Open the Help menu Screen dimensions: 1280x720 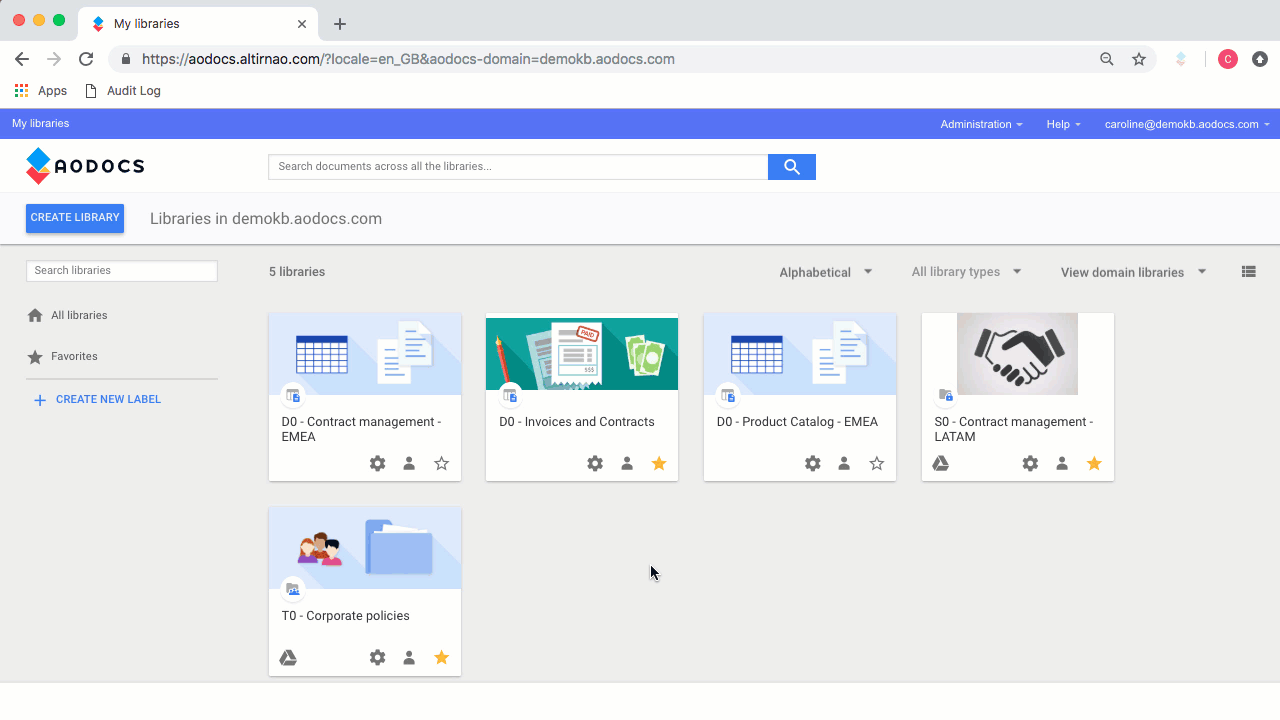[1063, 124]
